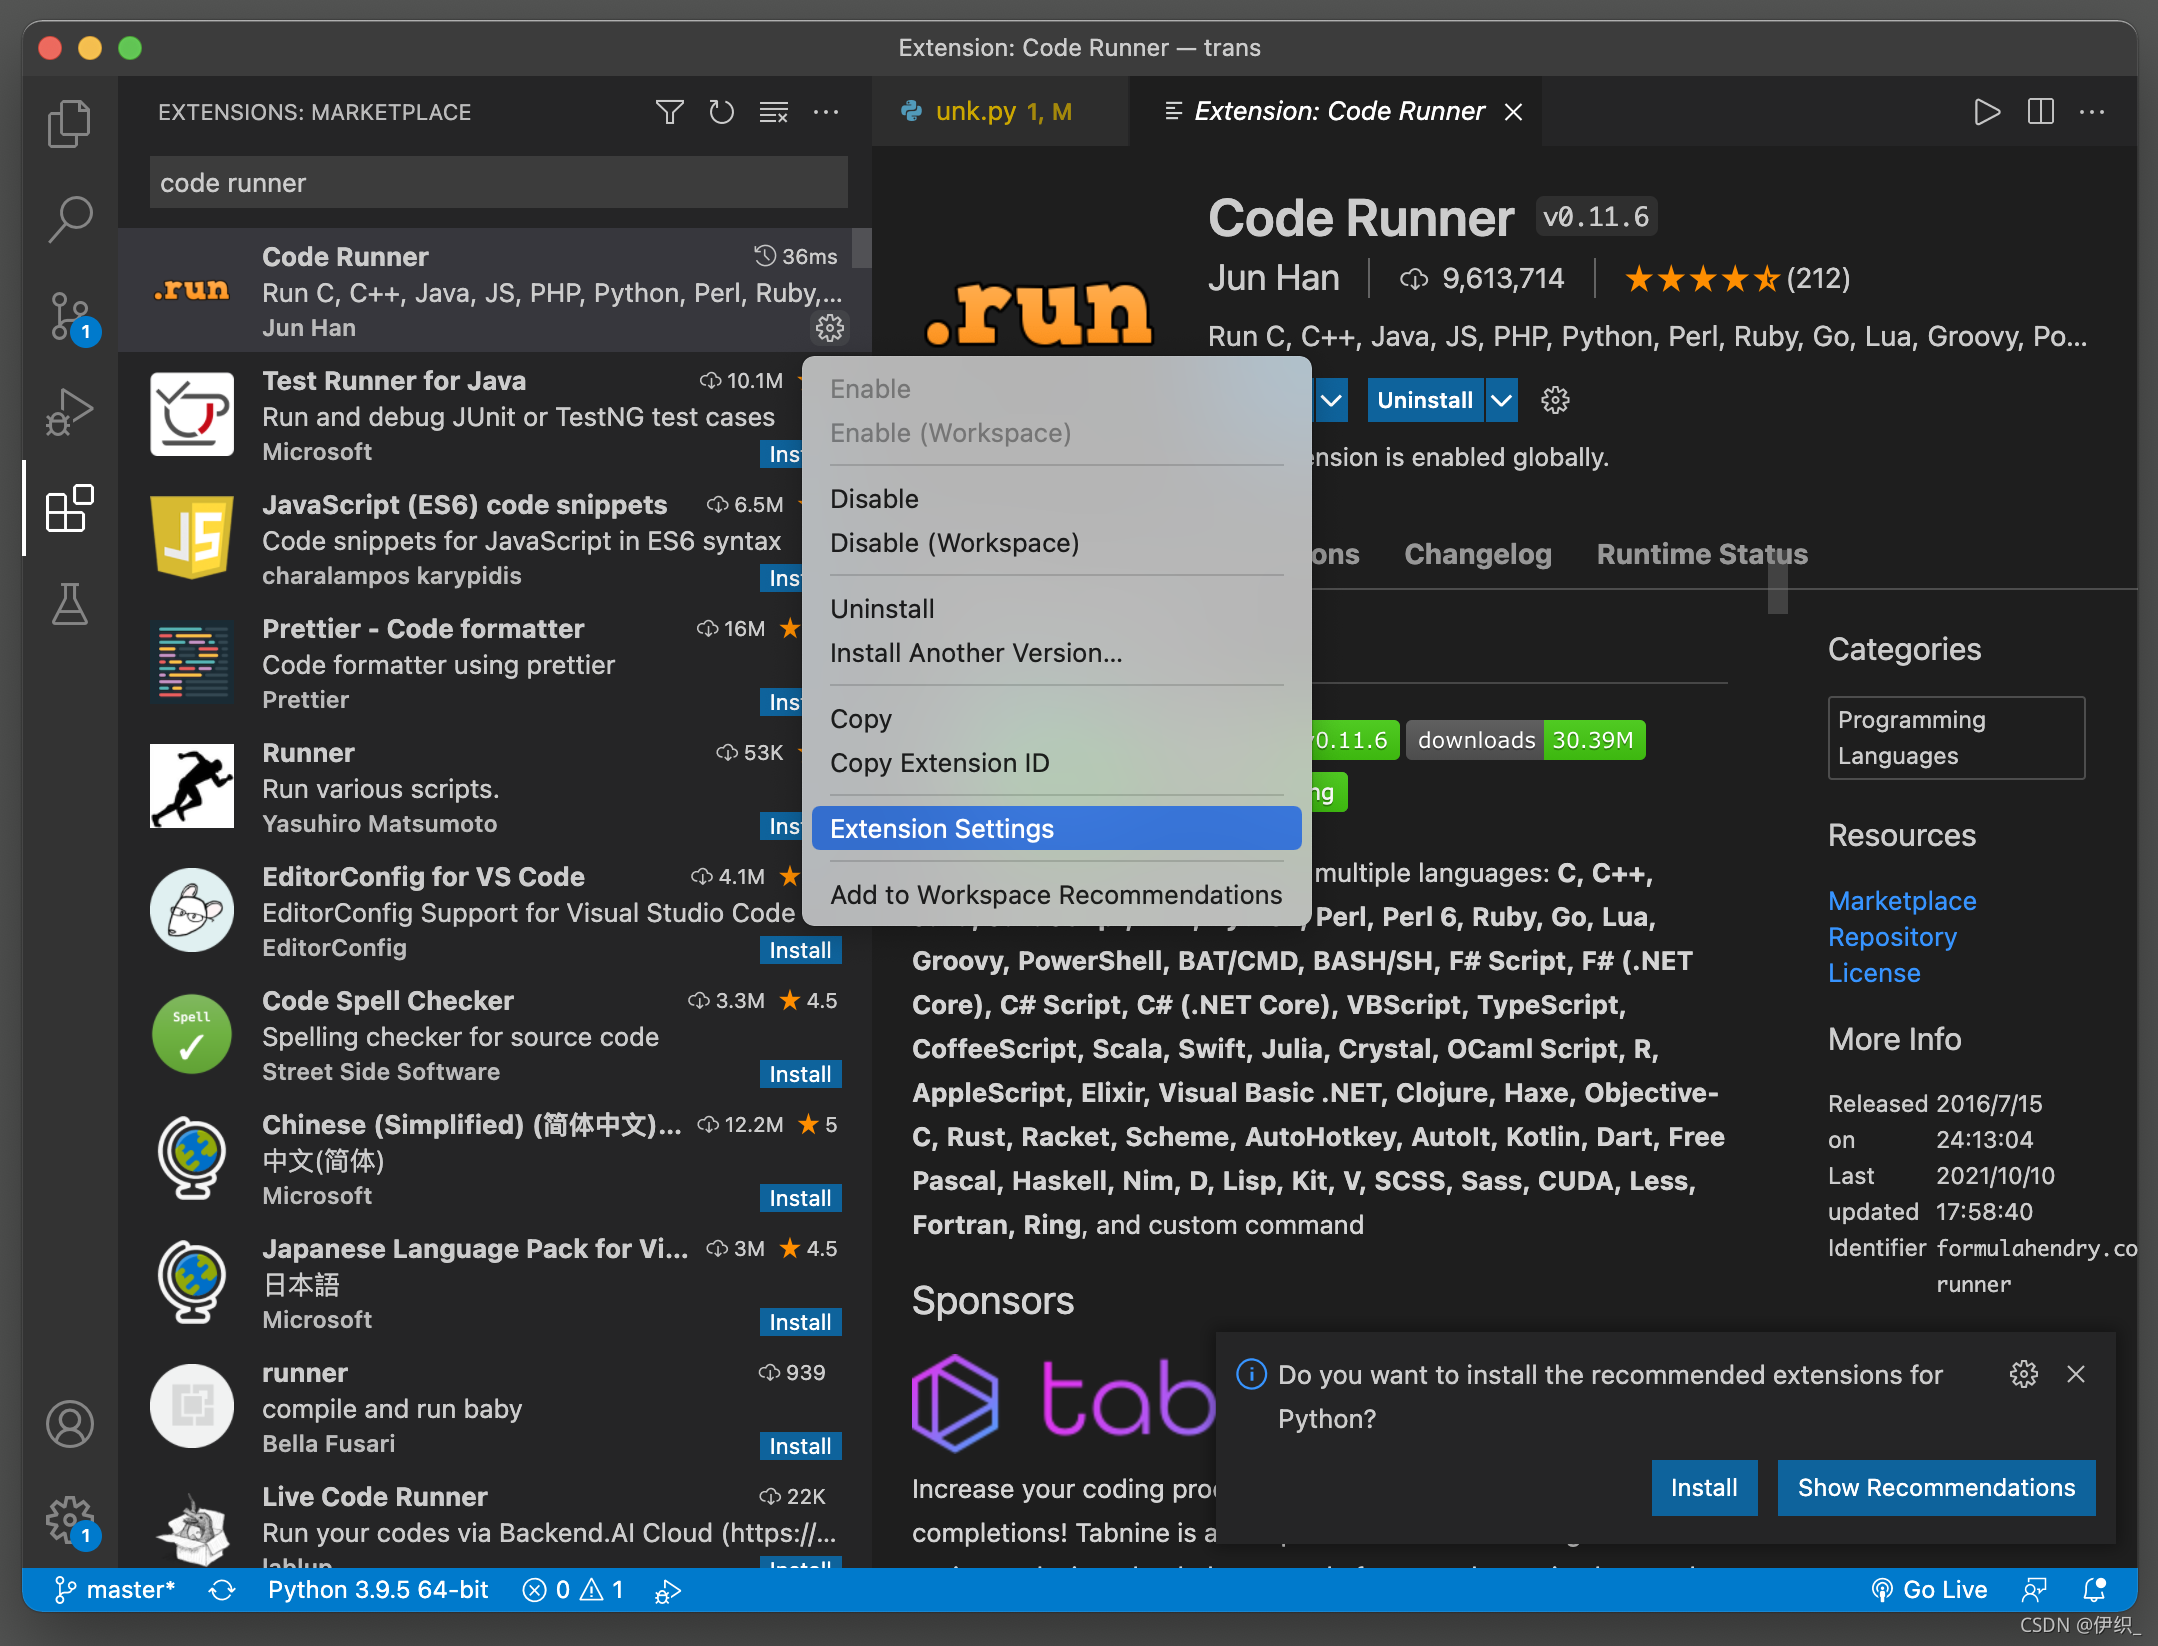Select Uninstall in the context menu
This screenshot has height=1646, width=2158.
pyautogui.click(x=1056, y=609)
